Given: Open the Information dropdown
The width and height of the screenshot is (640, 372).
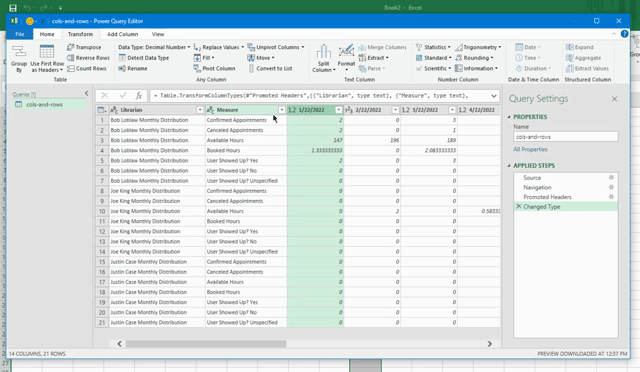Looking at the screenshot, I should point(477,69).
